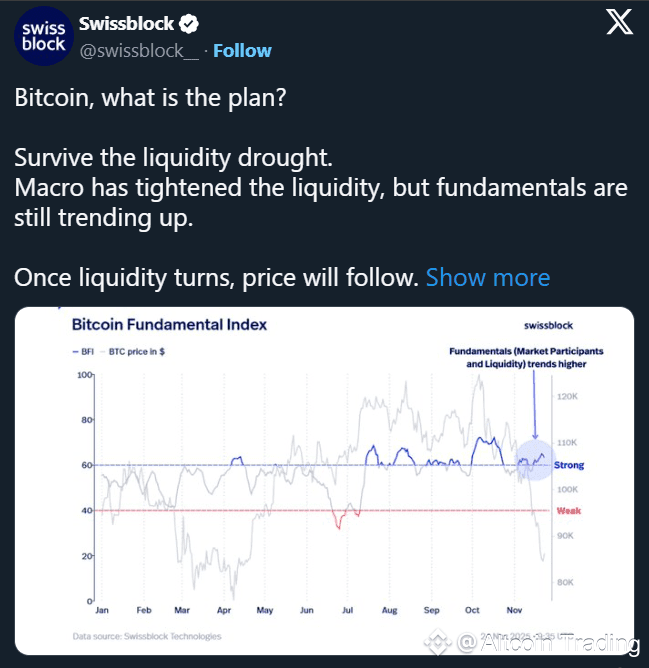Click the BFI legend marker
The width and height of the screenshot is (649, 668).
click(x=82, y=352)
